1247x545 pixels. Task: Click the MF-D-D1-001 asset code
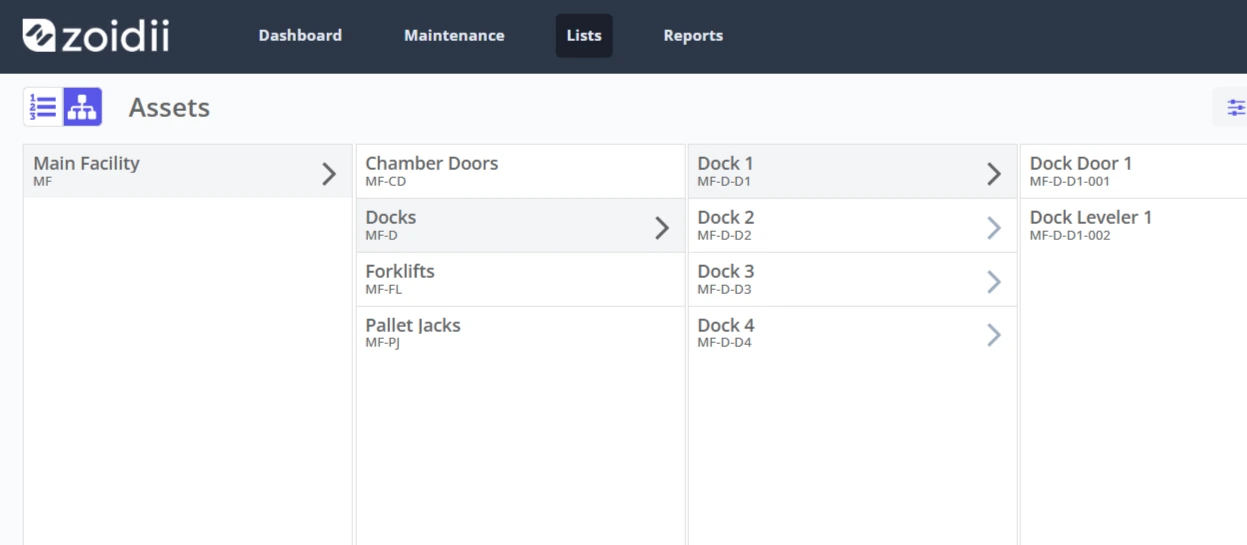point(1069,182)
